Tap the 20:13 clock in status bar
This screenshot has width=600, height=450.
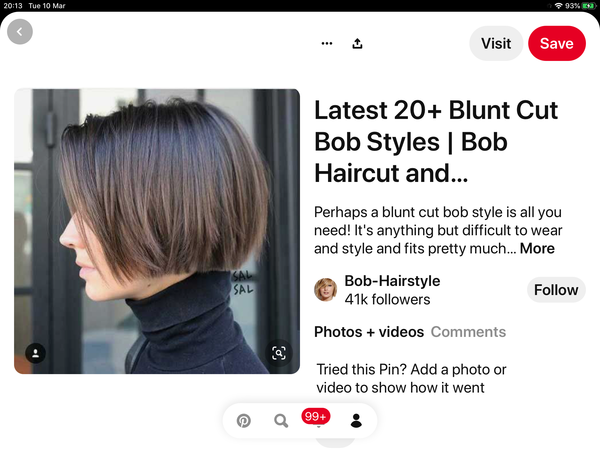(13, 6)
